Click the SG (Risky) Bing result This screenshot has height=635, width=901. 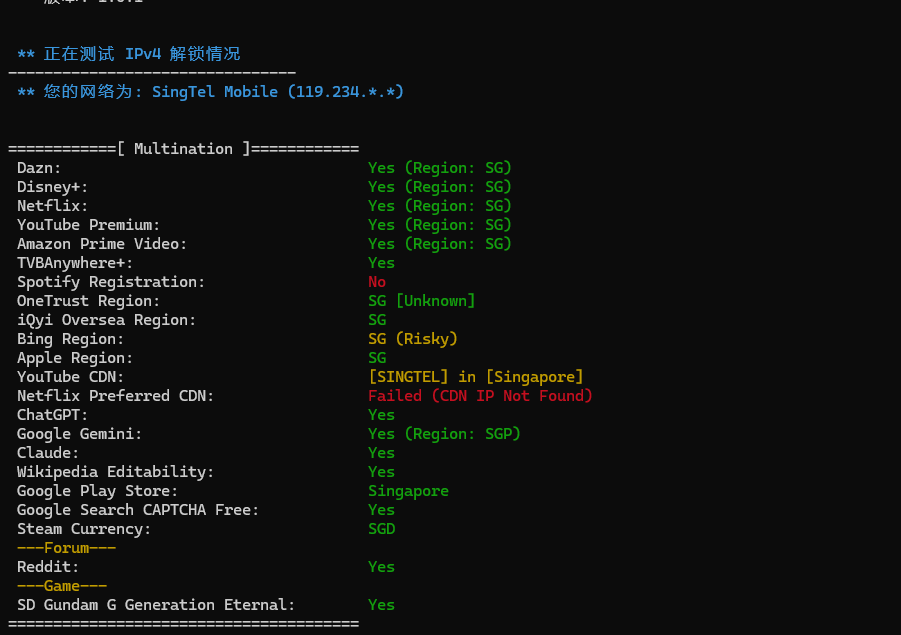pos(412,339)
